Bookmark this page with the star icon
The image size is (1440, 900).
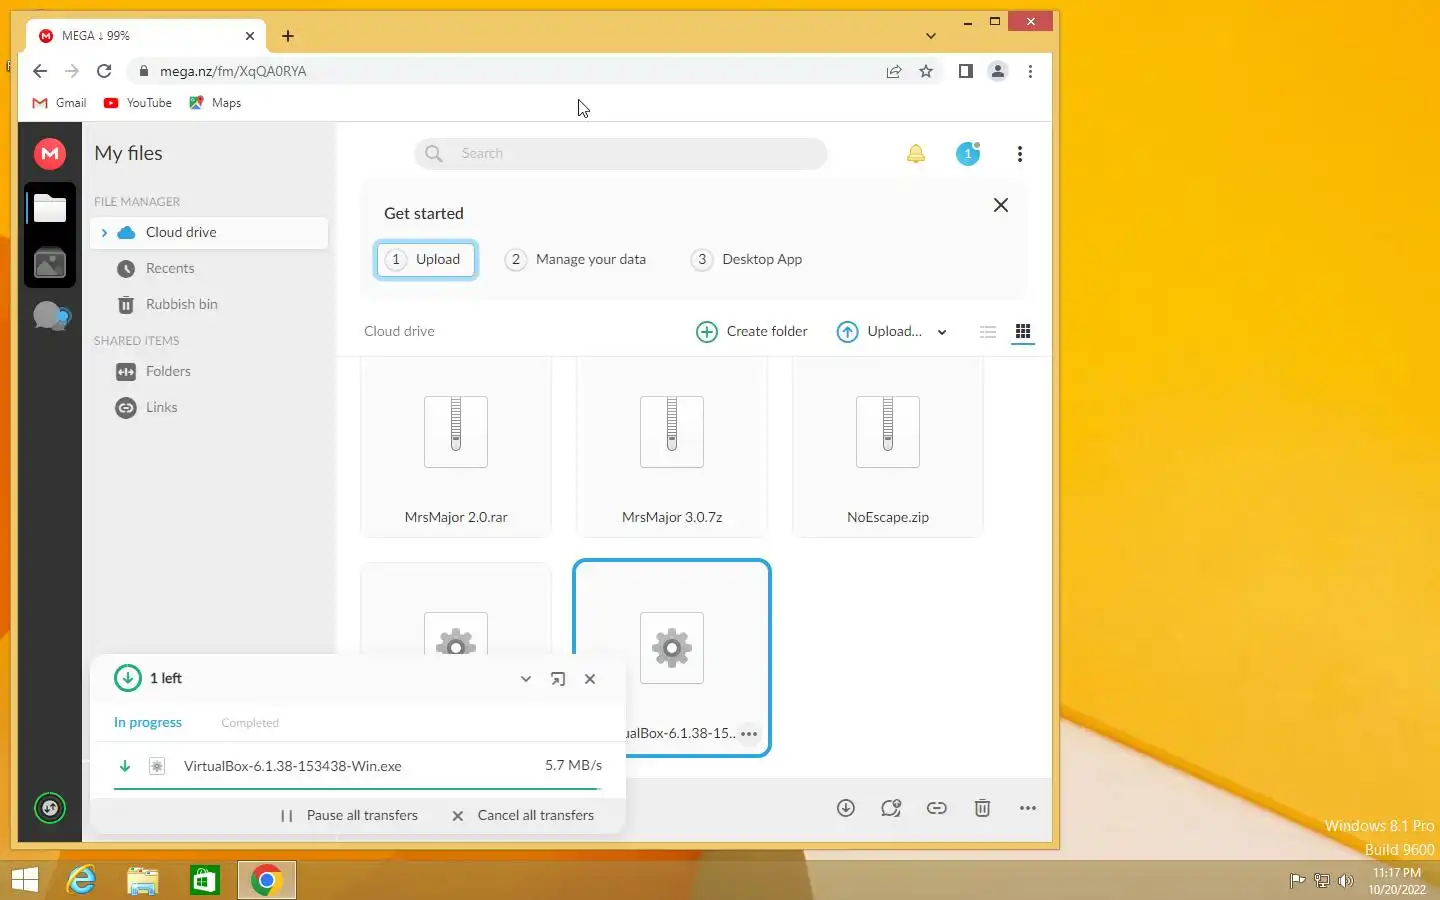tap(926, 71)
